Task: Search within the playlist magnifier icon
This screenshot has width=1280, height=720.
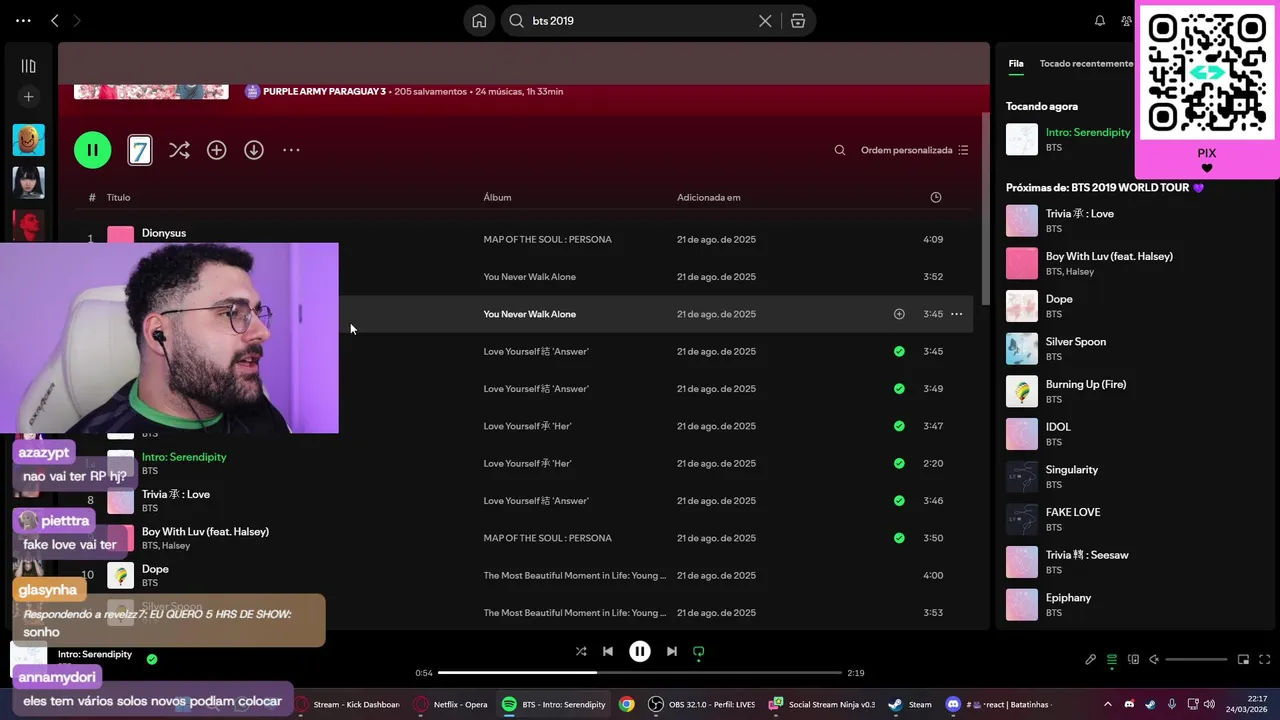Action: 840,150
